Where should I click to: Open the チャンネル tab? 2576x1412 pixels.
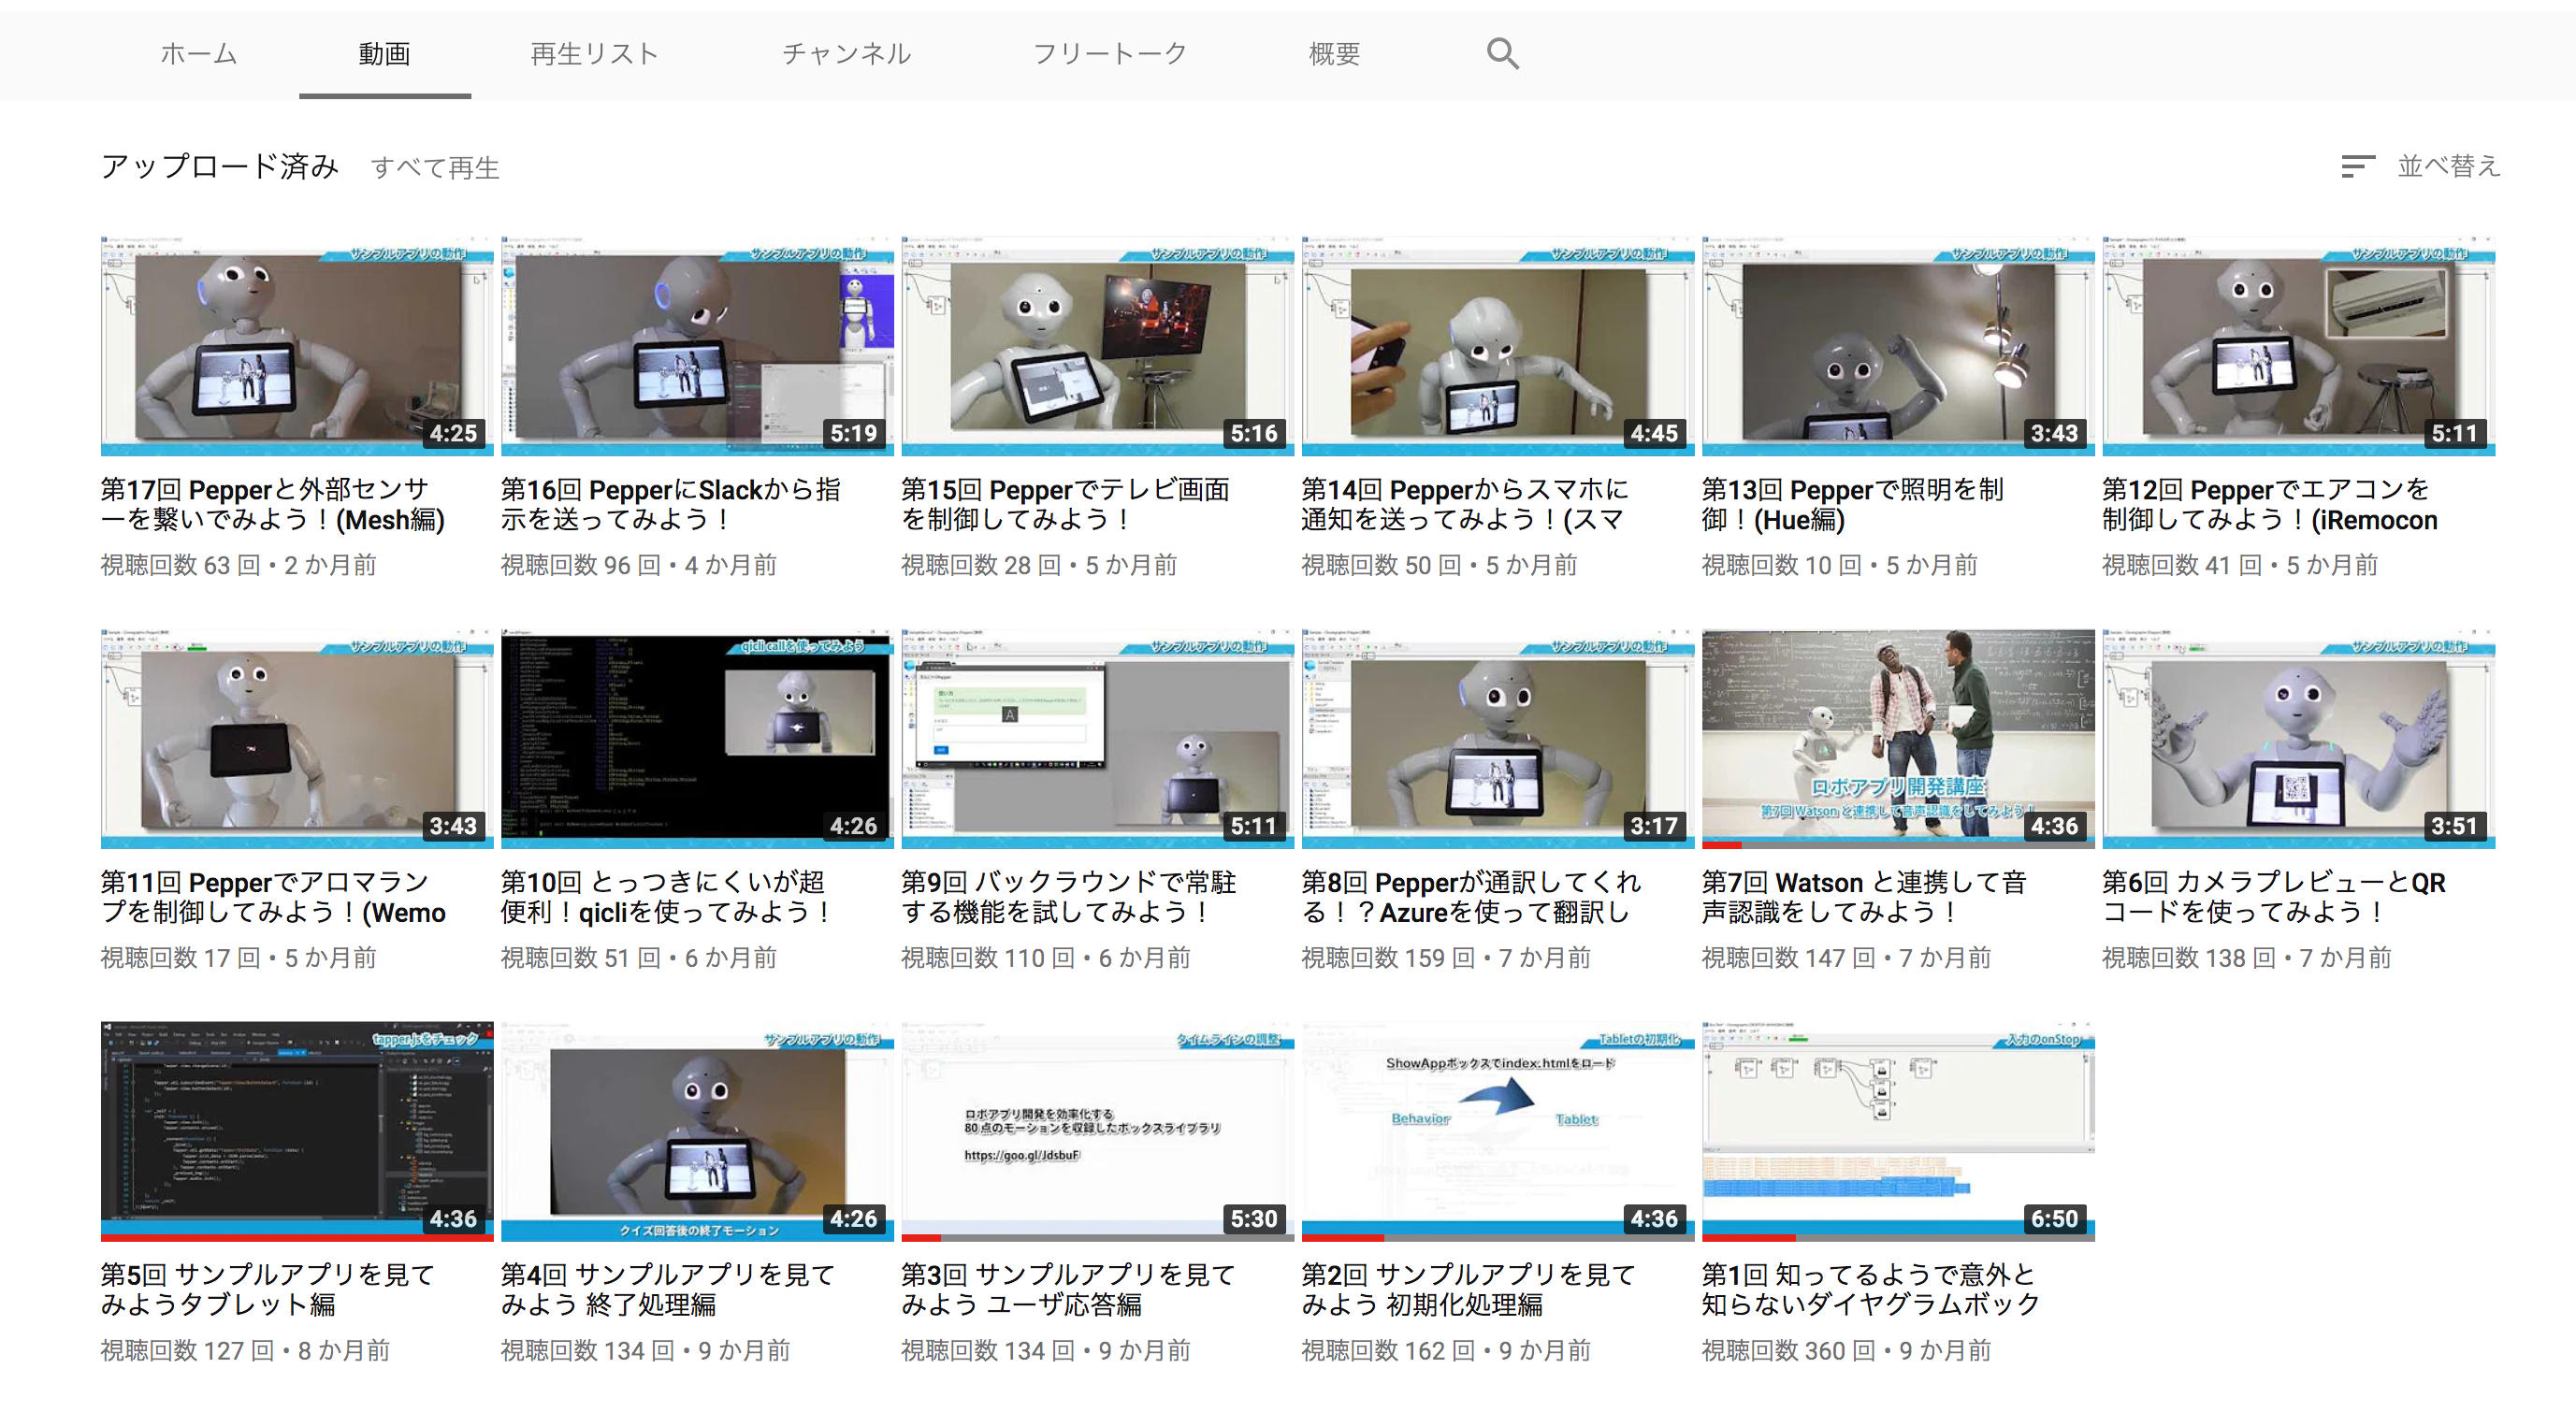click(x=846, y=53)
